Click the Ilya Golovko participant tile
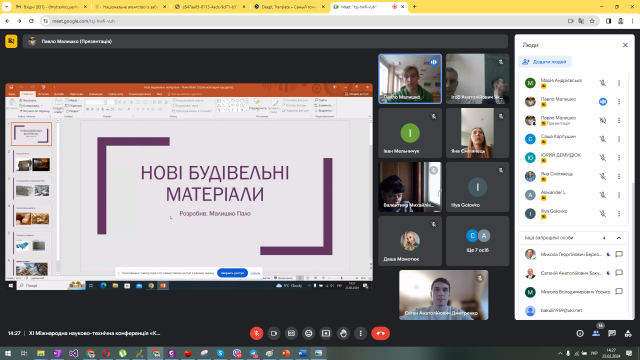 tap(477, 187)
